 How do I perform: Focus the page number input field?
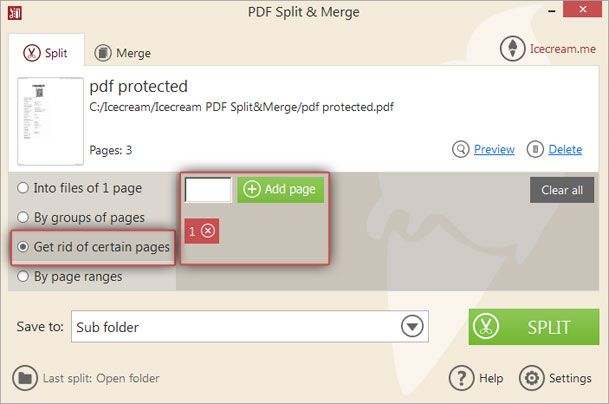(208, 190)
